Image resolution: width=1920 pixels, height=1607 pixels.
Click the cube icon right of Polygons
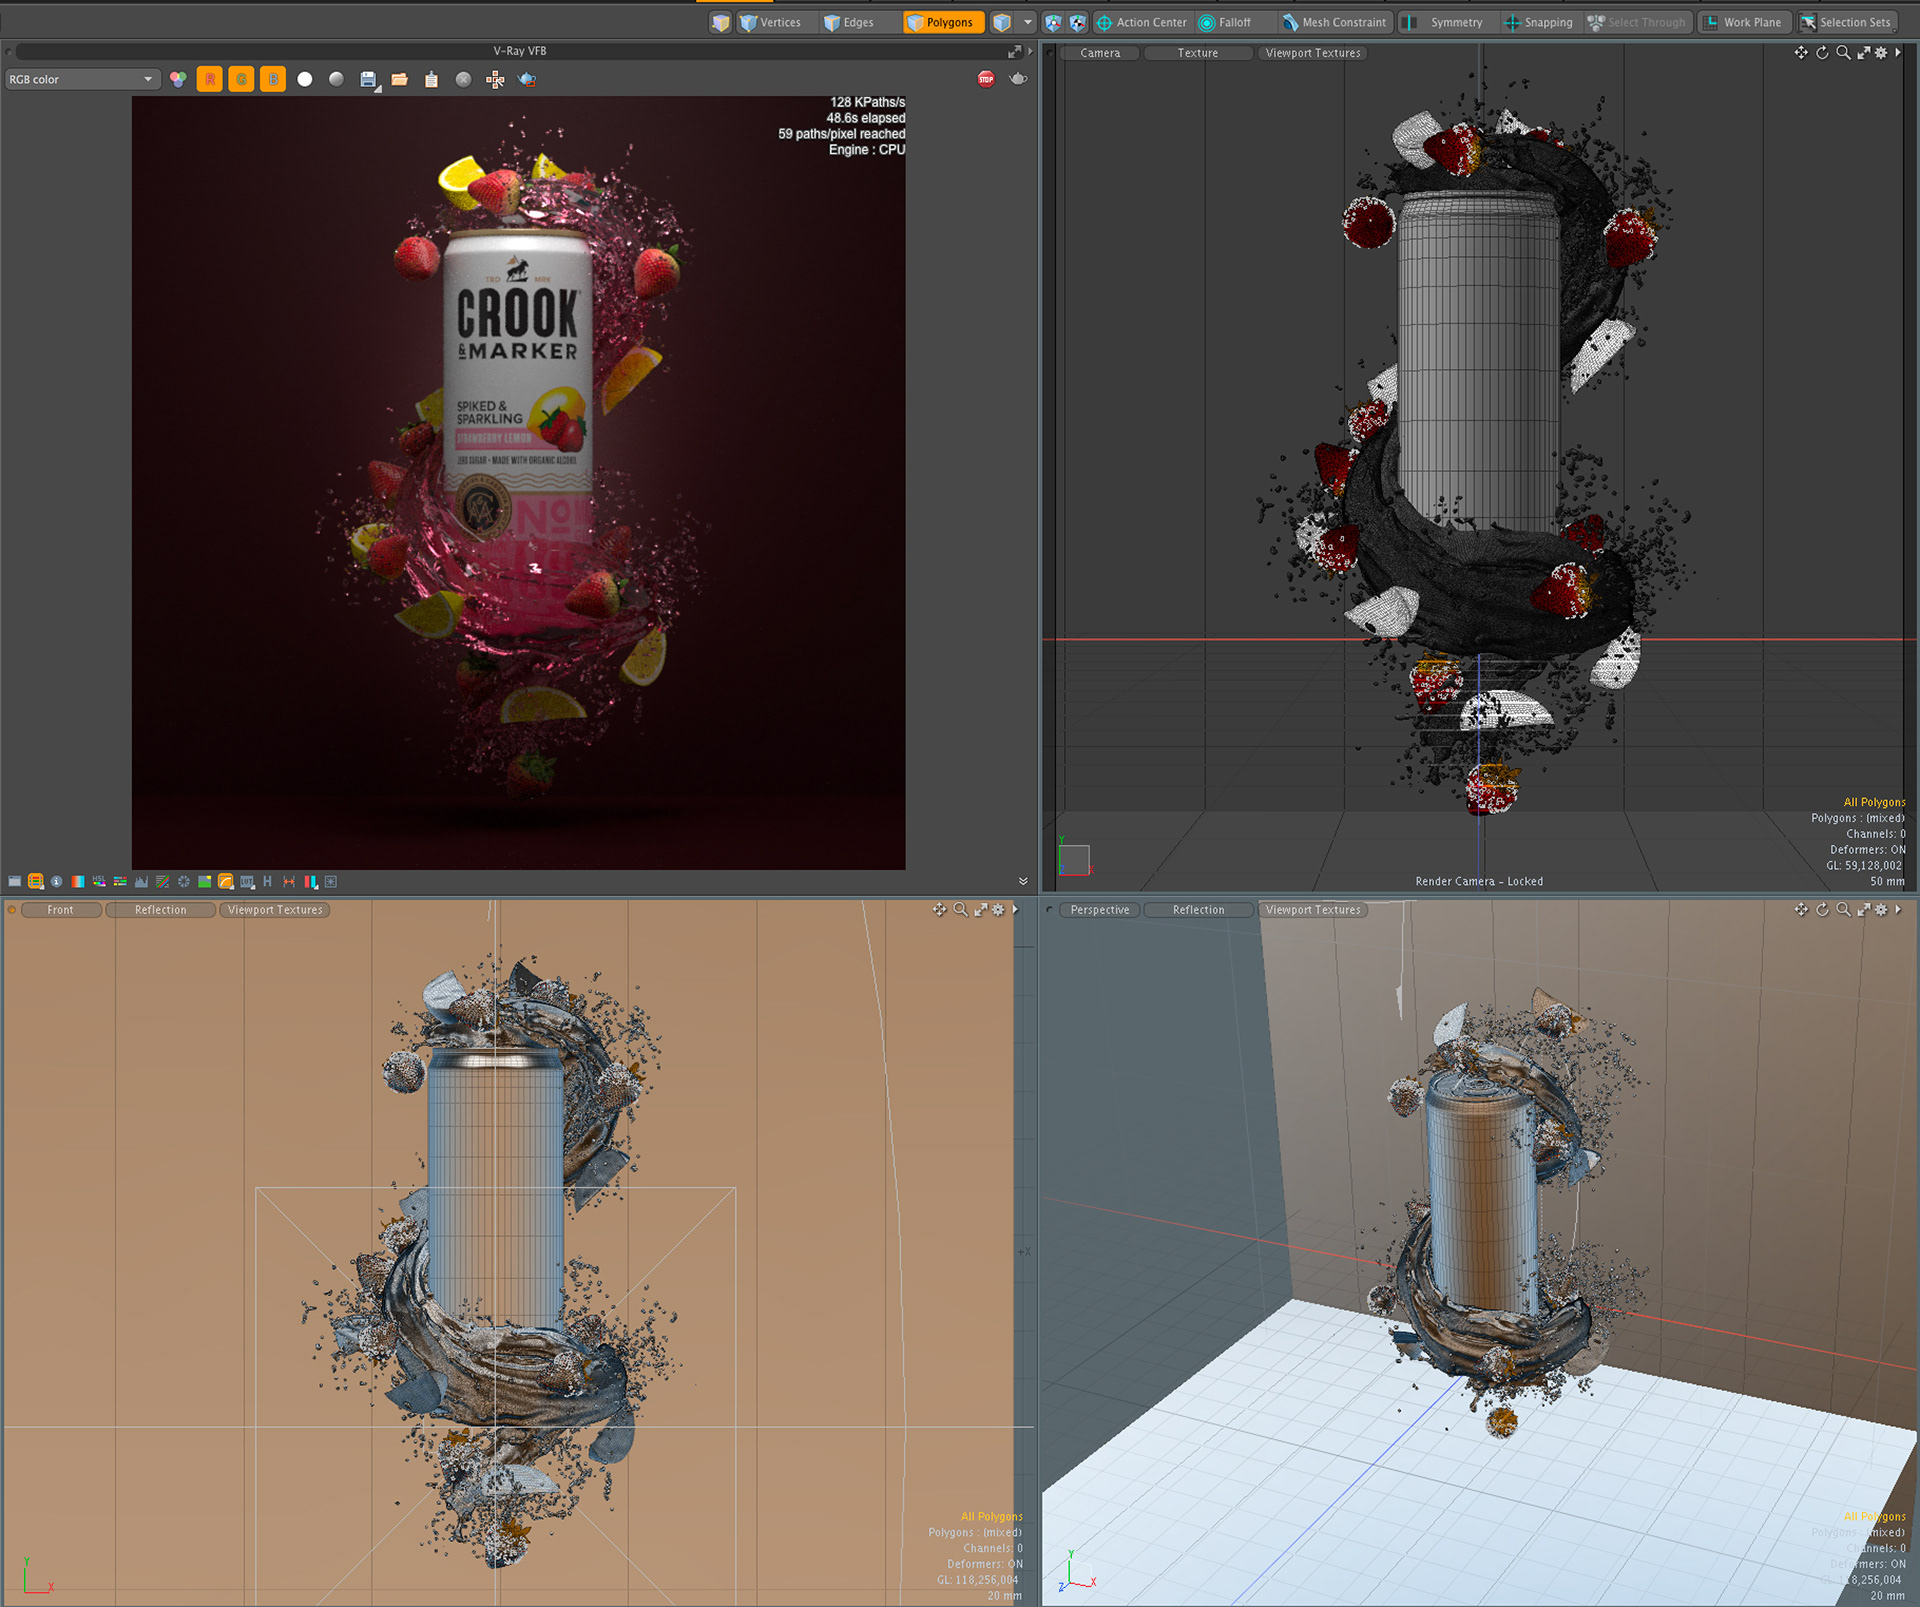1001,22
